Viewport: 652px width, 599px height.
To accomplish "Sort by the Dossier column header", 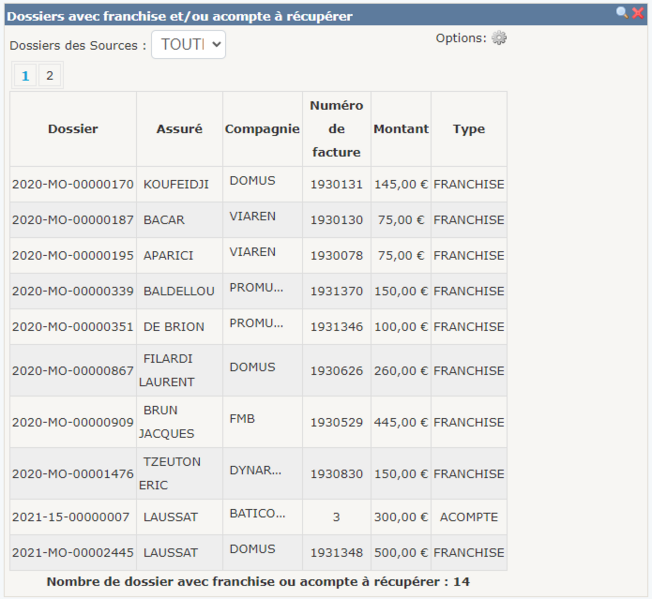I will [73, 129].
